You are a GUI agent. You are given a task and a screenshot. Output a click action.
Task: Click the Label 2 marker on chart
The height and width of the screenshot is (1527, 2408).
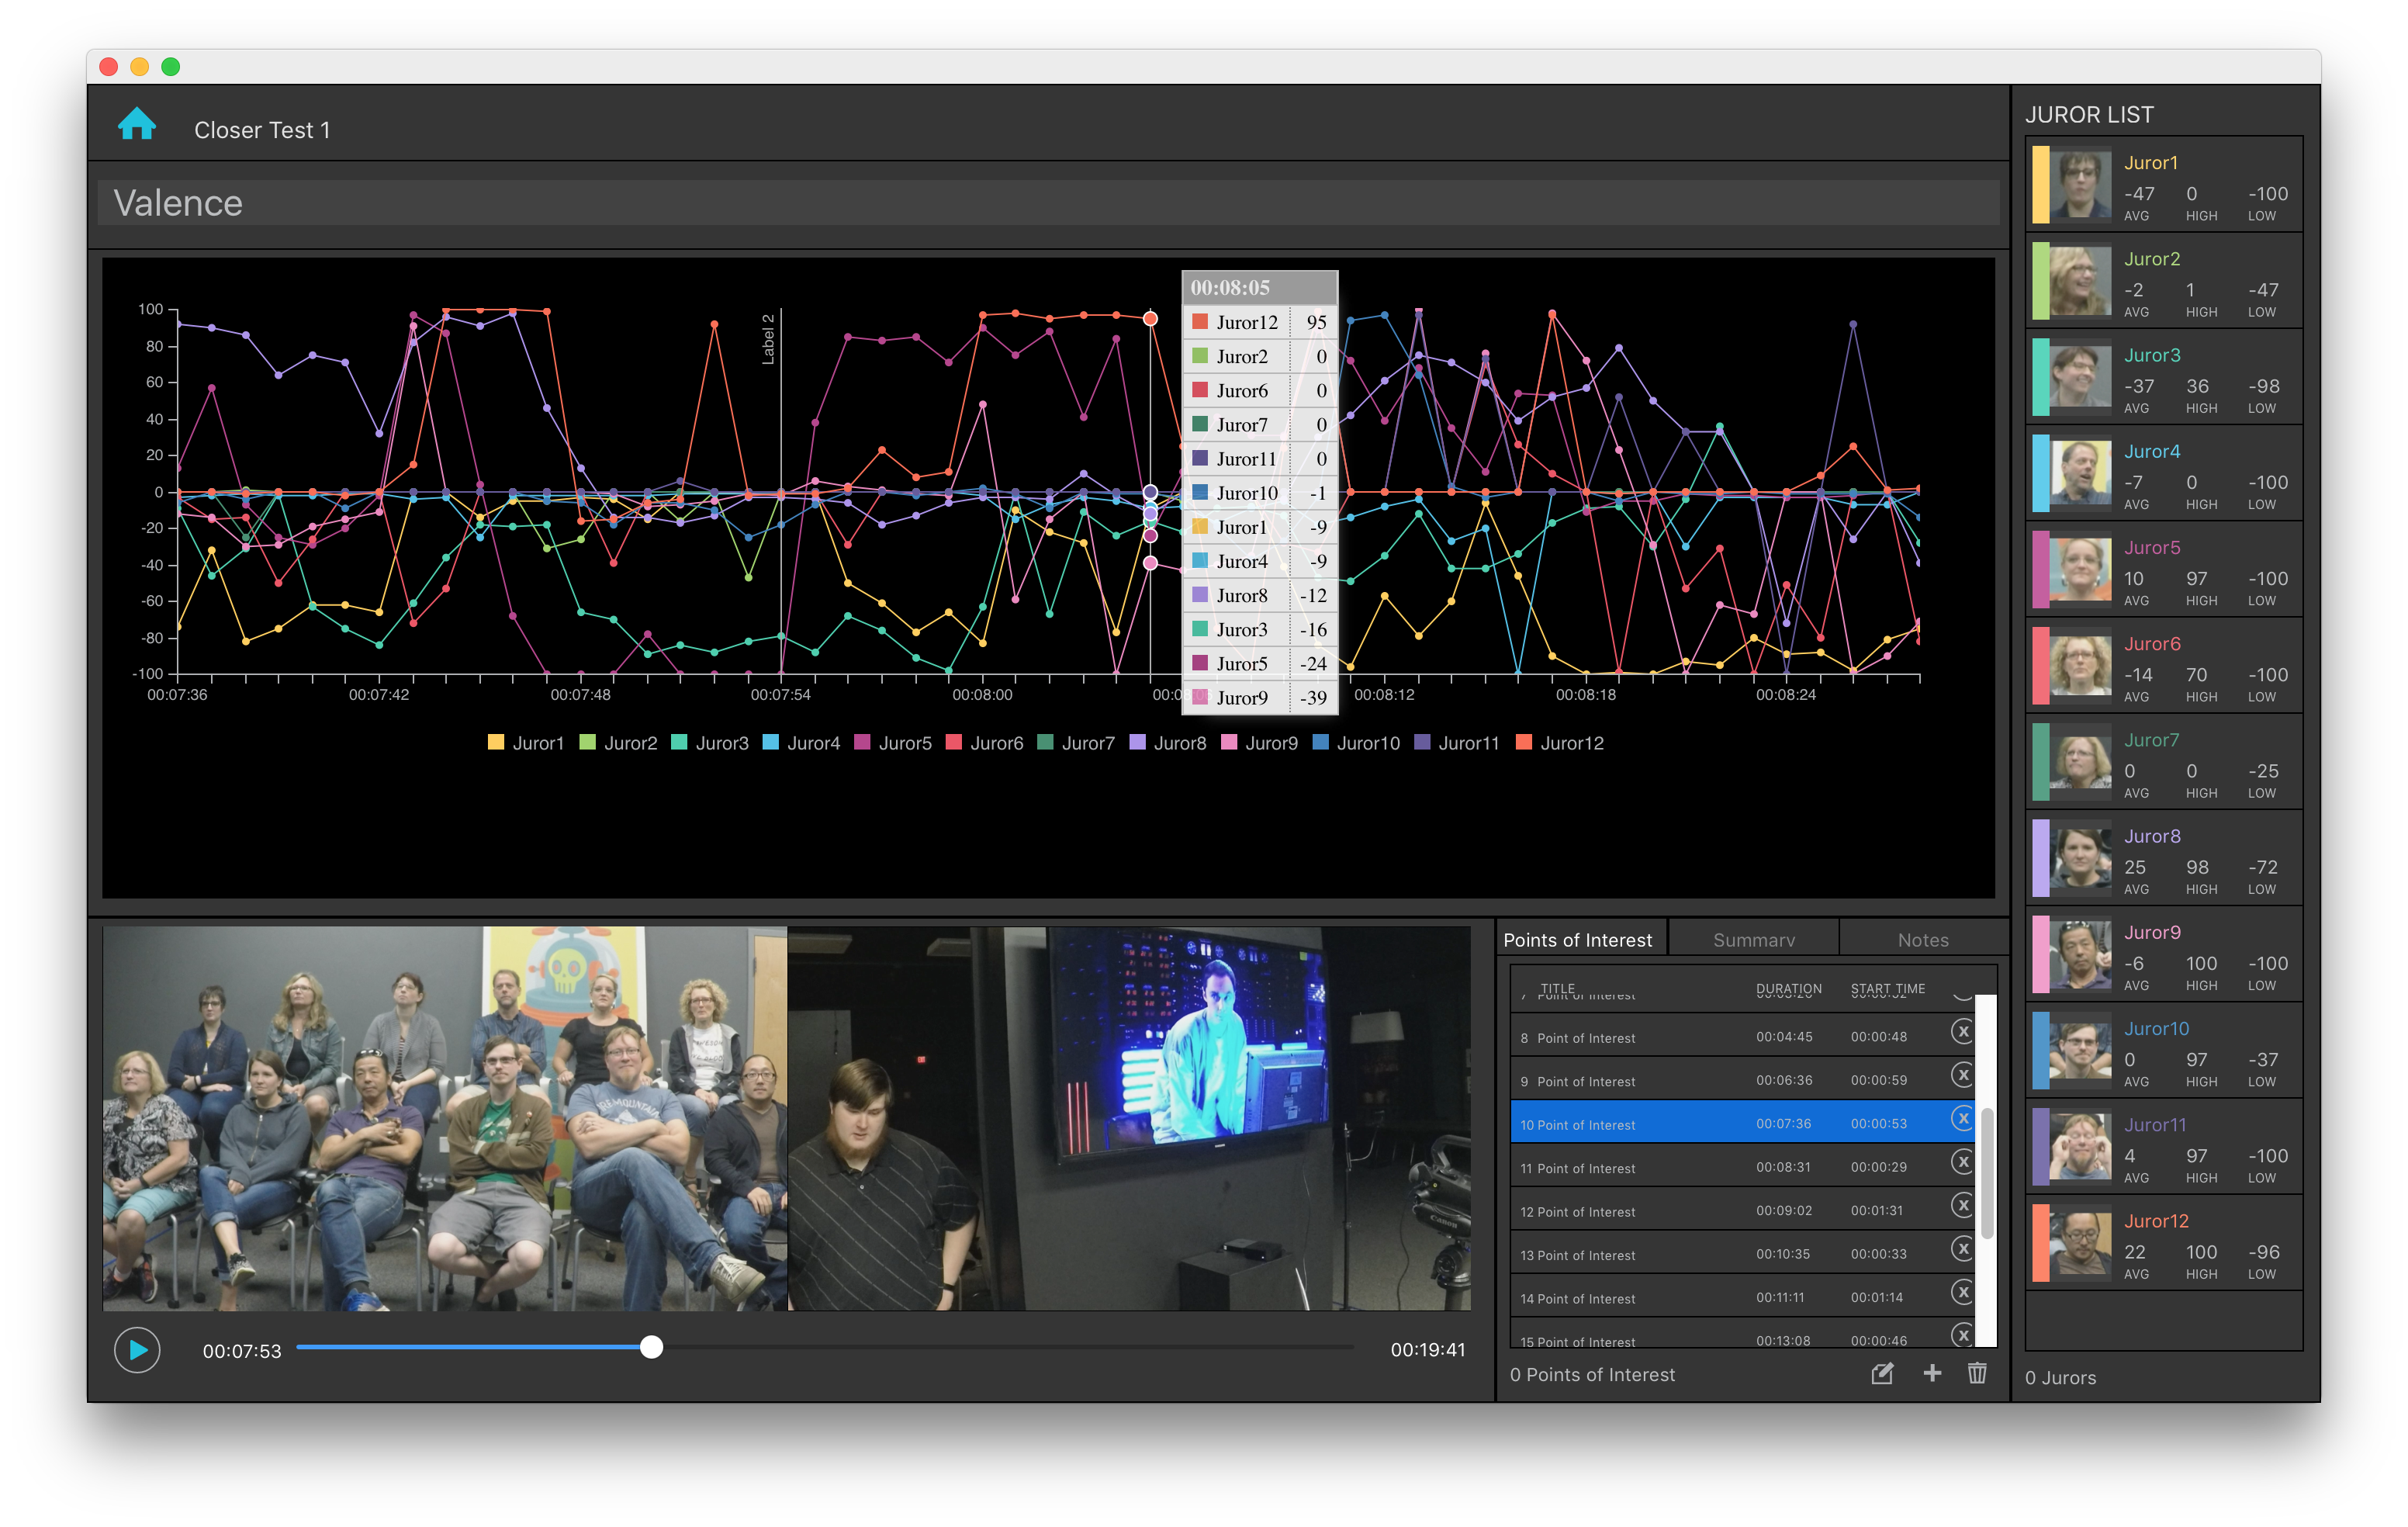768,340
